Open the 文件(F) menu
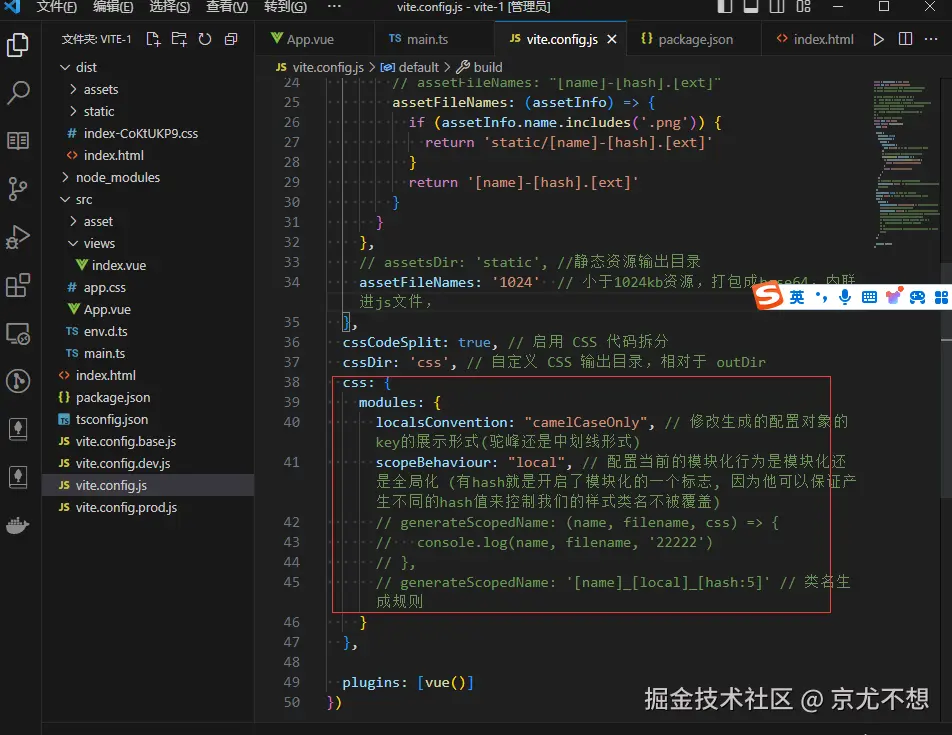952x735 pixels. tap(56, 7)
